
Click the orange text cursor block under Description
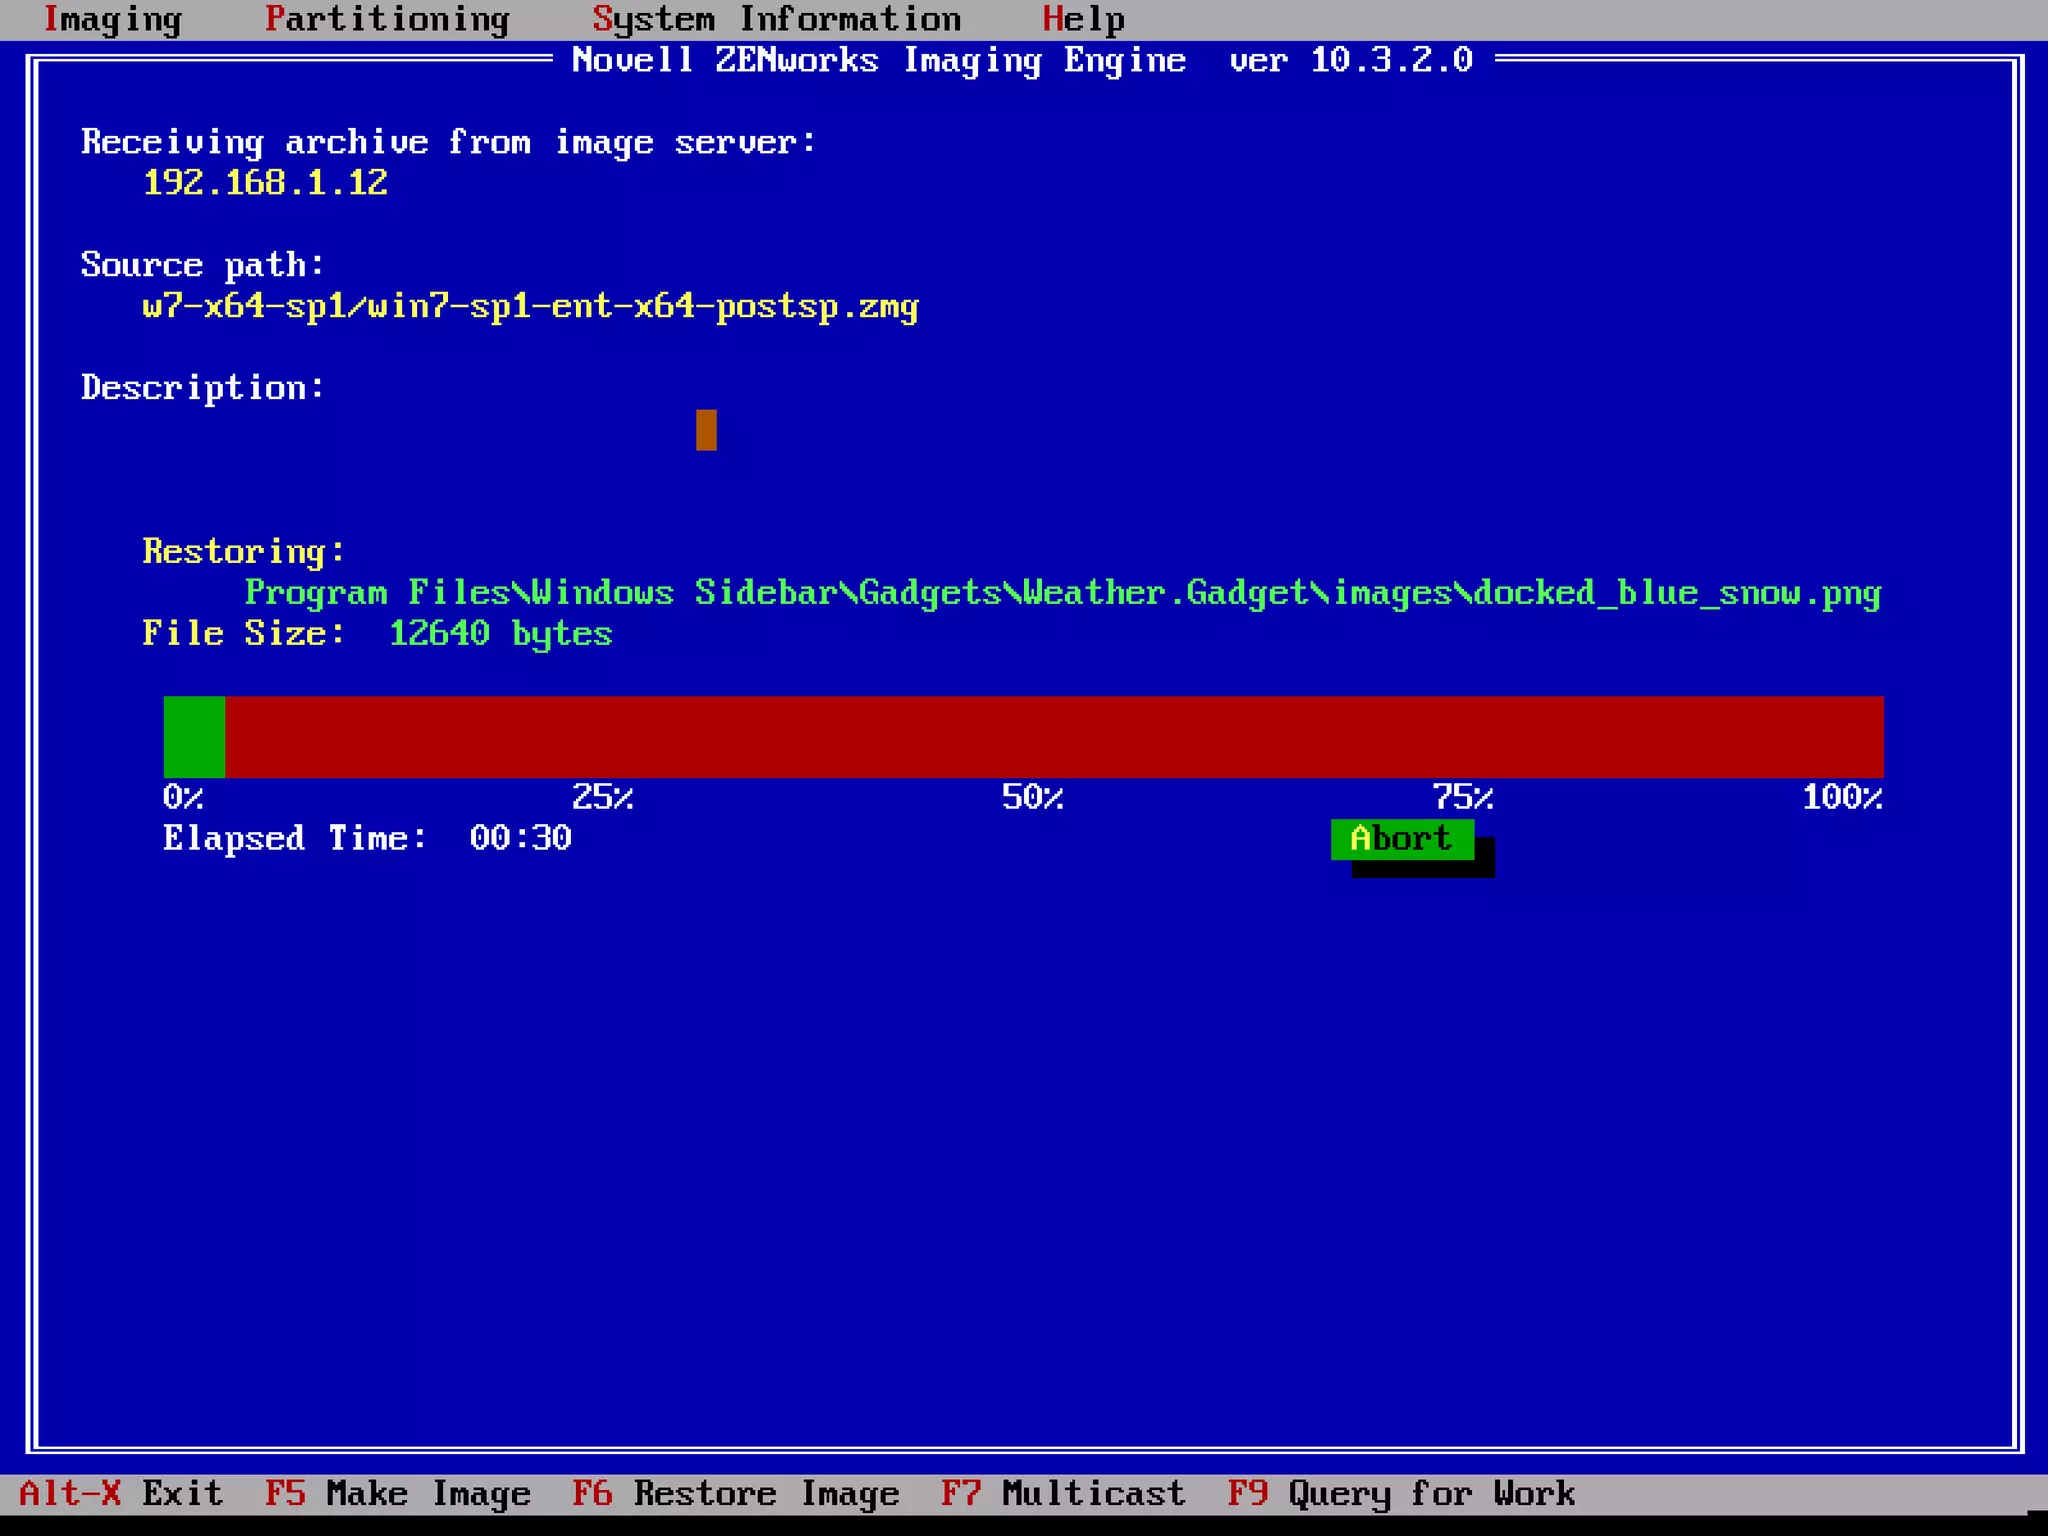706,430
